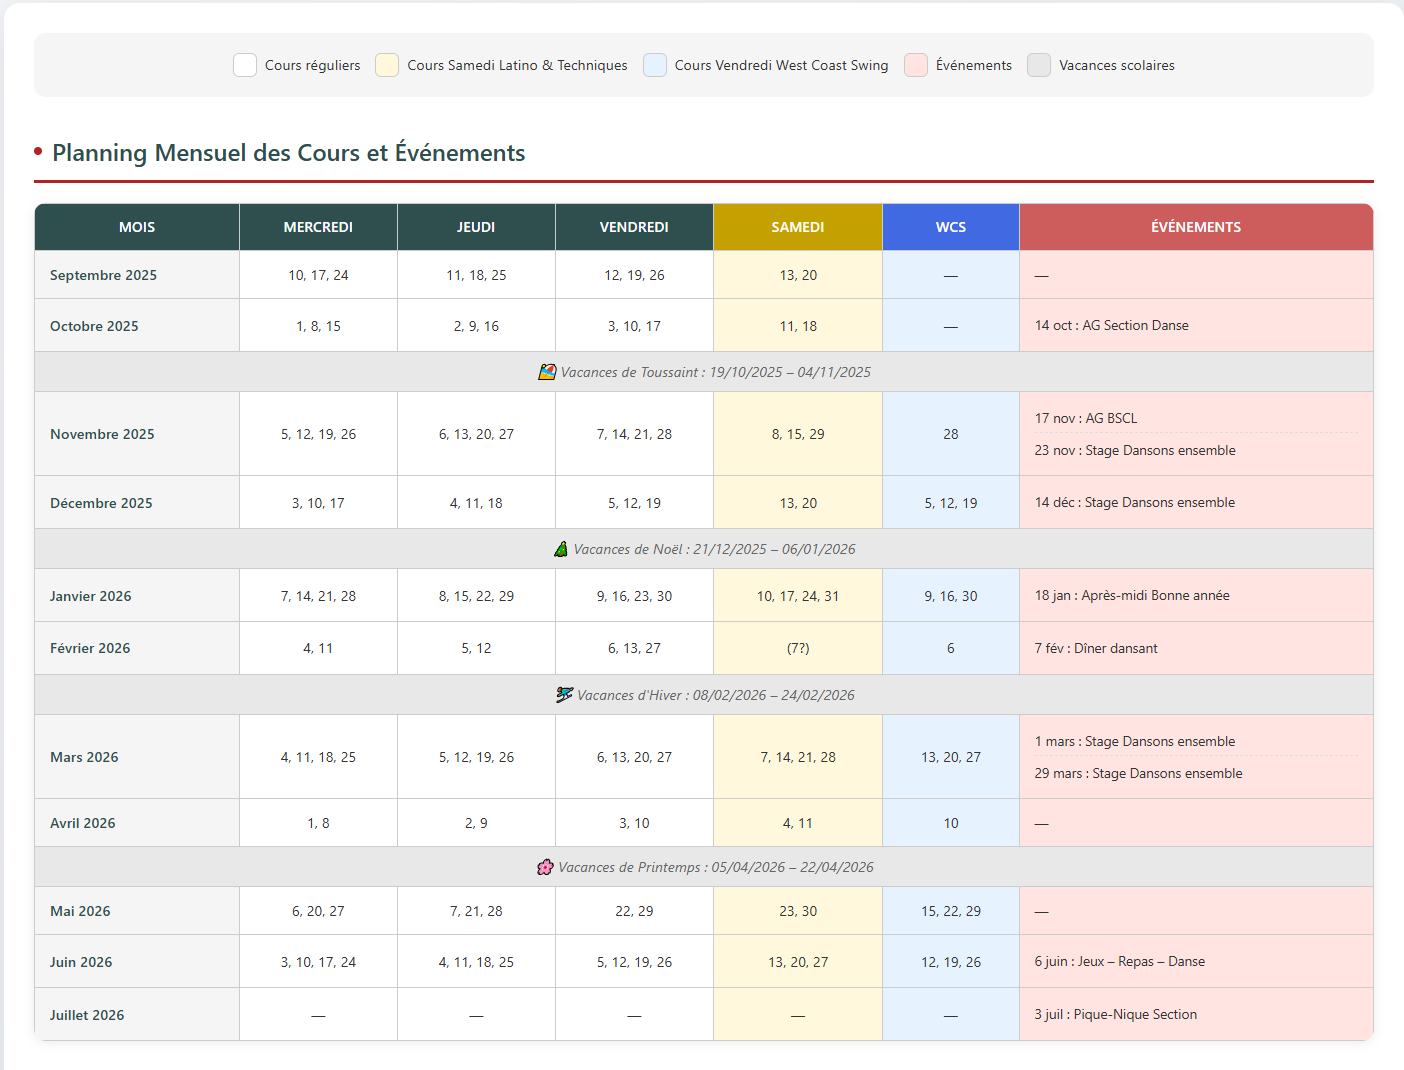Click the flower icon for Vacances de Printemps
Viewport: 1404px width, 1070px height.
coord(545,867)
